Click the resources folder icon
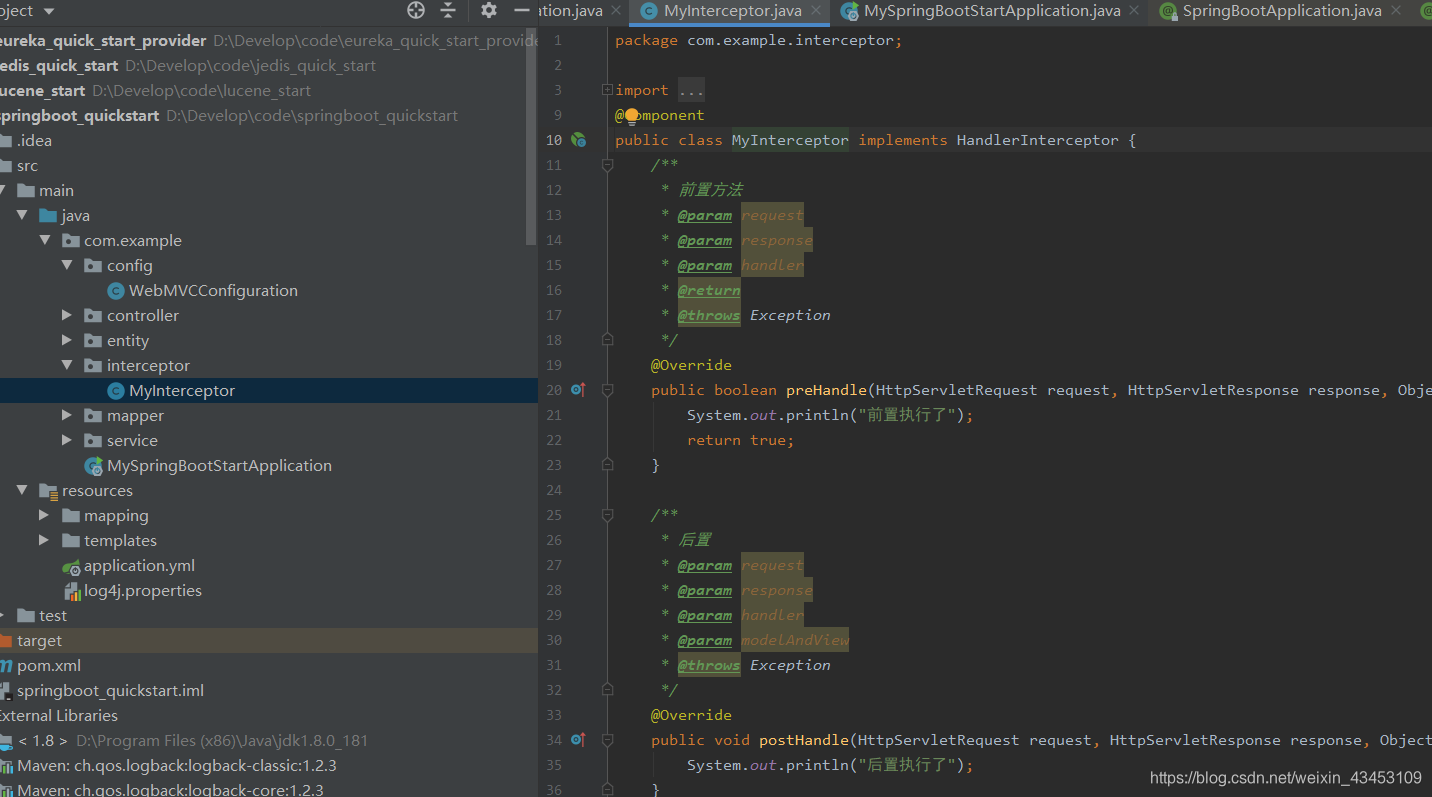The height and width of the screenshot is (797, 1432). [48, 491]
